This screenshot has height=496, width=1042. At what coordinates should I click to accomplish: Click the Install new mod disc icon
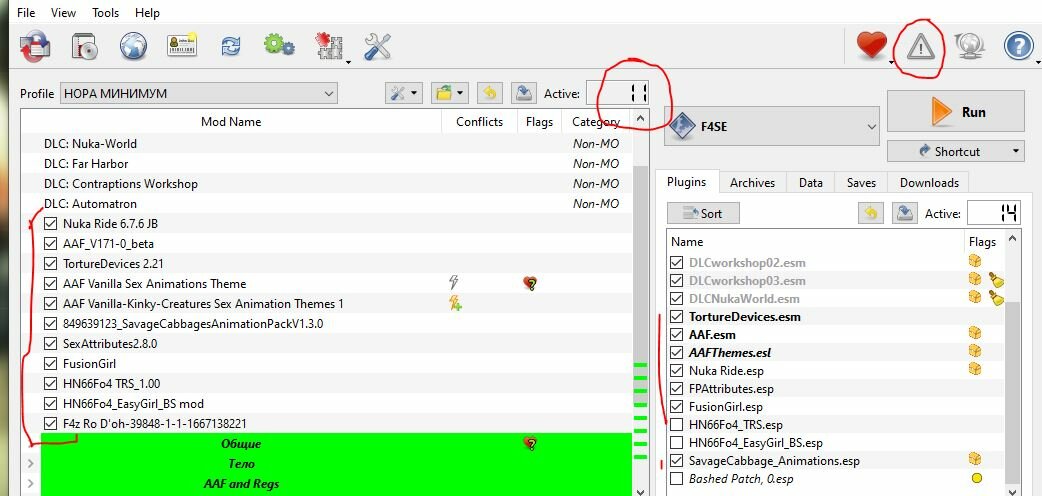coord(84,47)
